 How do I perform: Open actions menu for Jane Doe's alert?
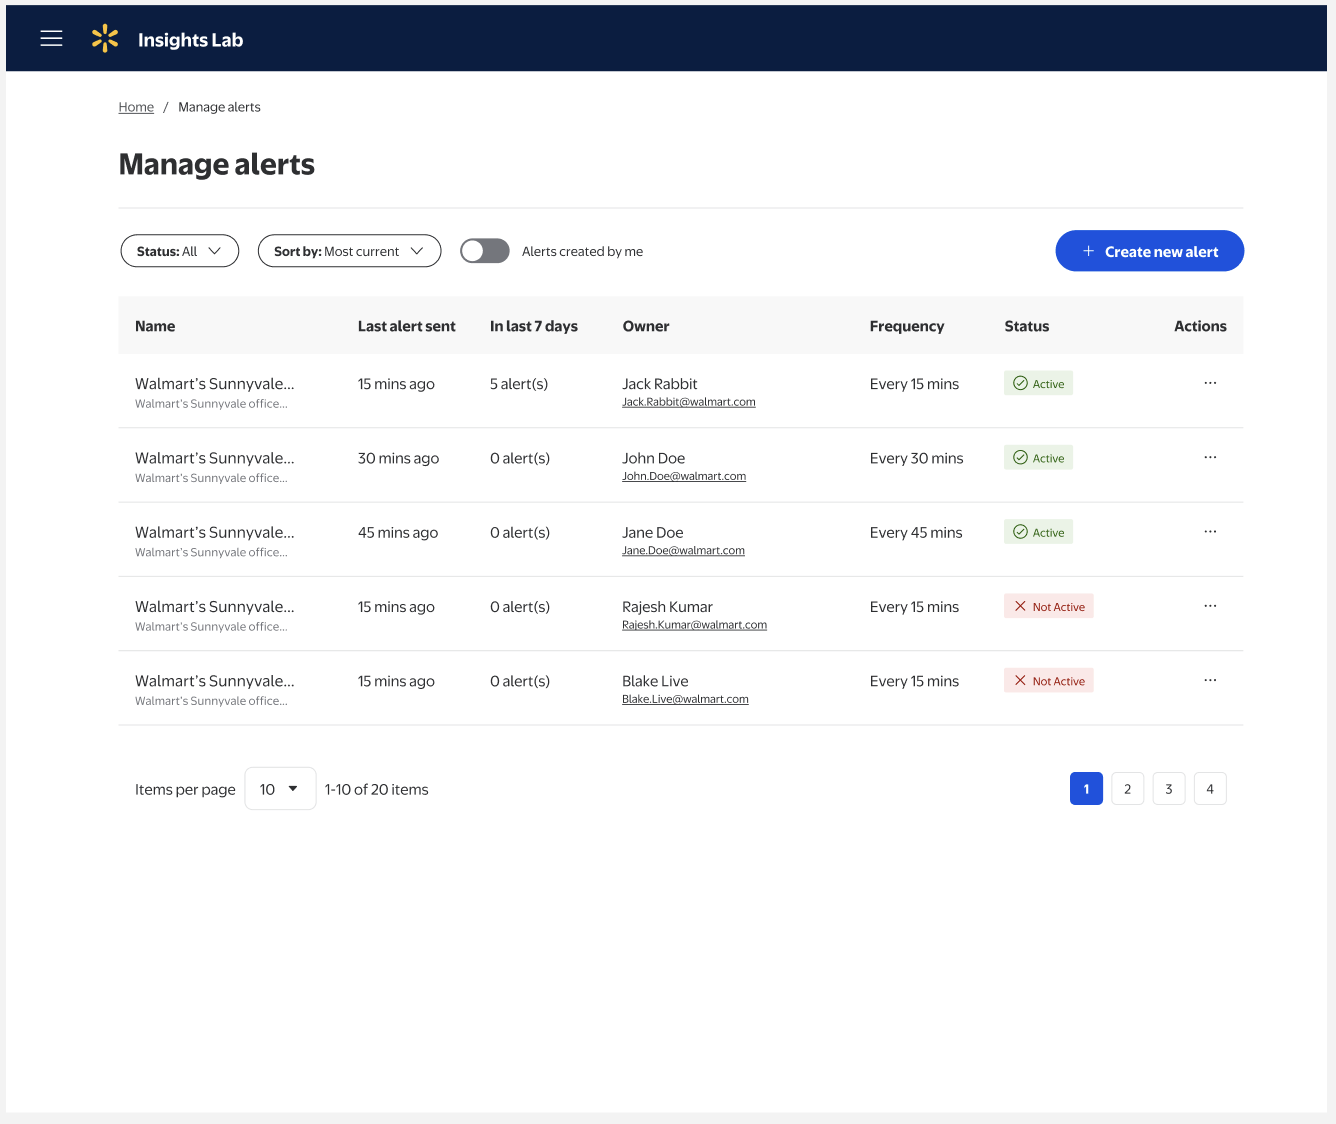1210,532
